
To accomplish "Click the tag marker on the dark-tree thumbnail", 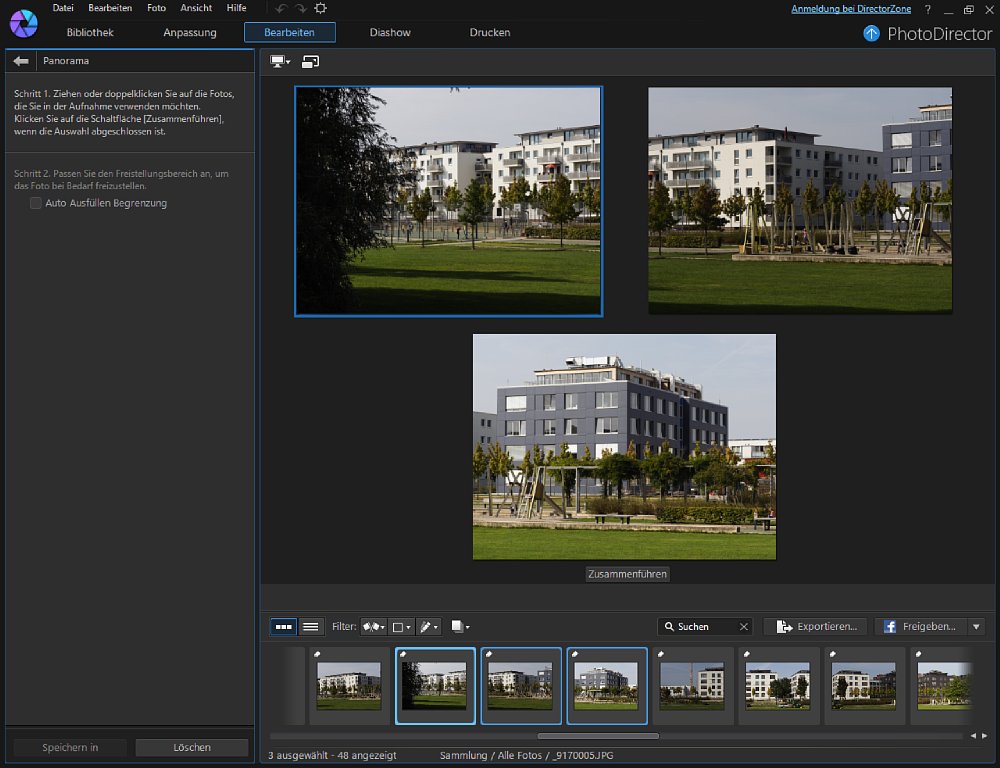I will point(403,654).
